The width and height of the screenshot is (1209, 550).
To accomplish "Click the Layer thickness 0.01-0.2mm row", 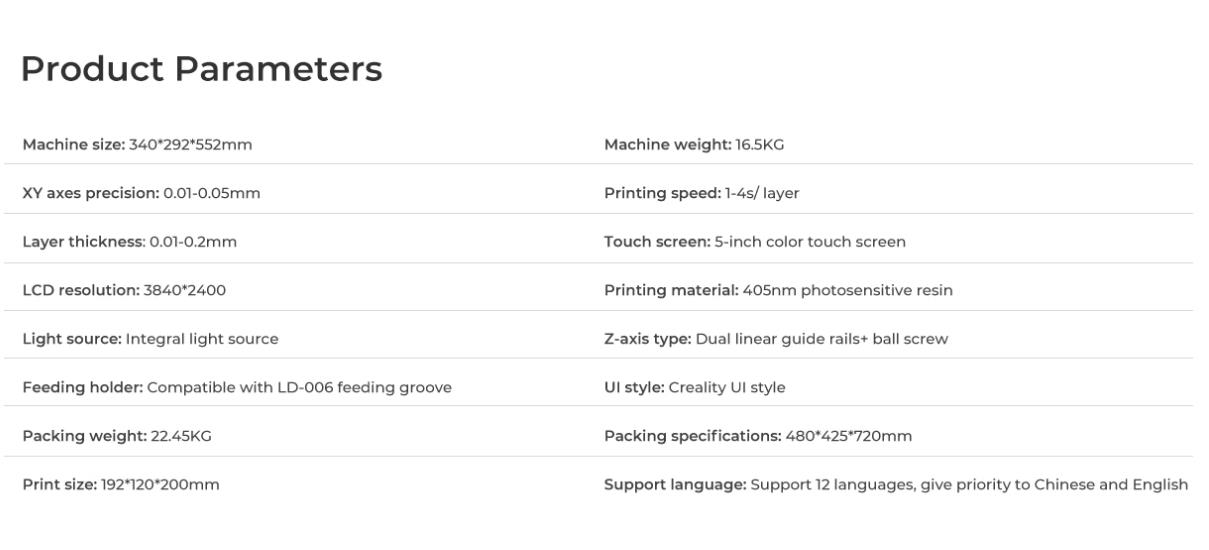I will tap(129, 241).
